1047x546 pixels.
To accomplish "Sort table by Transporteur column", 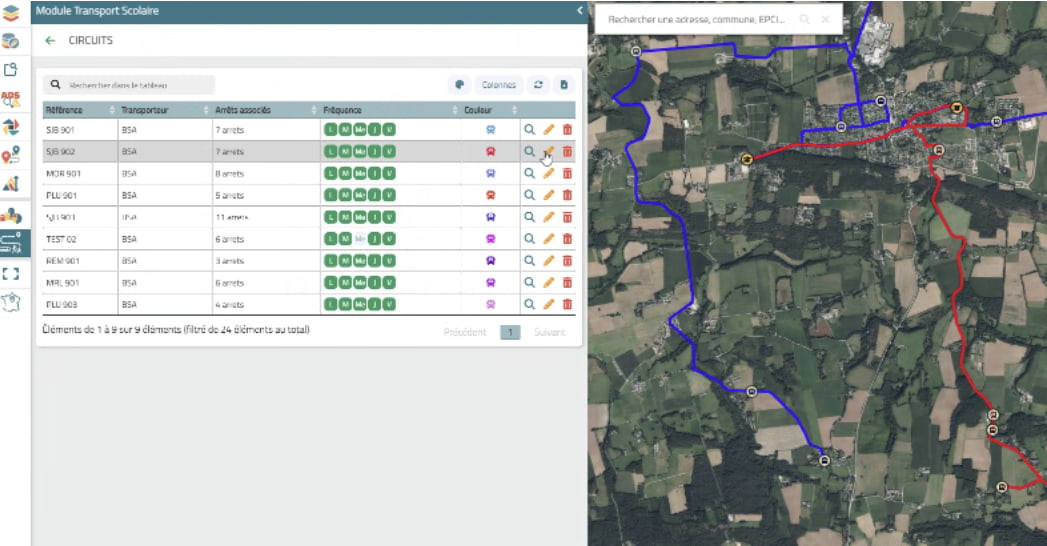I will (x=162, y=110).
